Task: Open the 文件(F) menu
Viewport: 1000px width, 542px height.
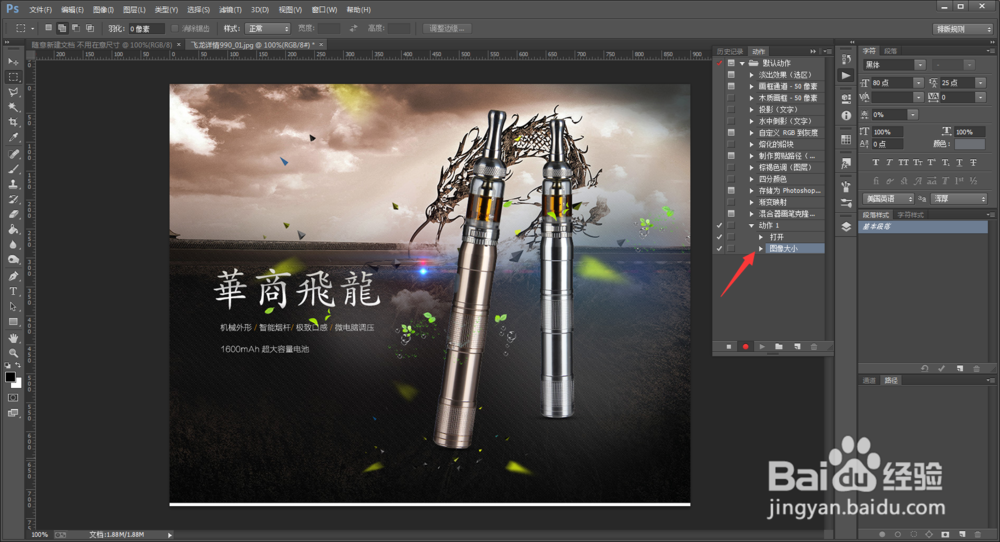Action: point(40,10)
